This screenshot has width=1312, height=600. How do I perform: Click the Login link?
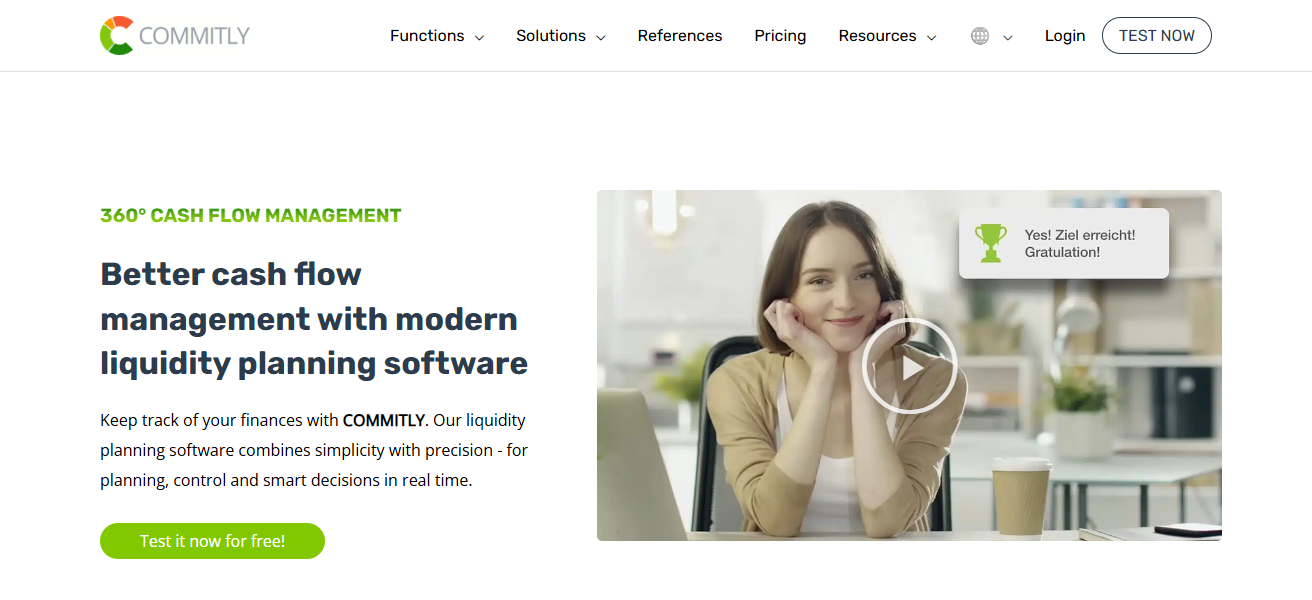(x=1065, y=36)
